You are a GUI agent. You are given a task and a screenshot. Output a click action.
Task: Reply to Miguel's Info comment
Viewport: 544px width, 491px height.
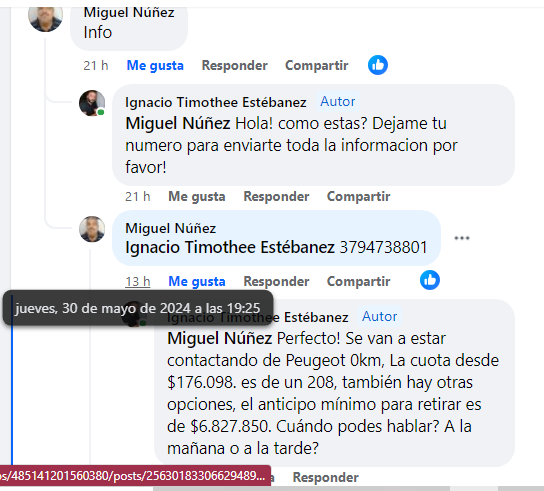click(235, 65)
